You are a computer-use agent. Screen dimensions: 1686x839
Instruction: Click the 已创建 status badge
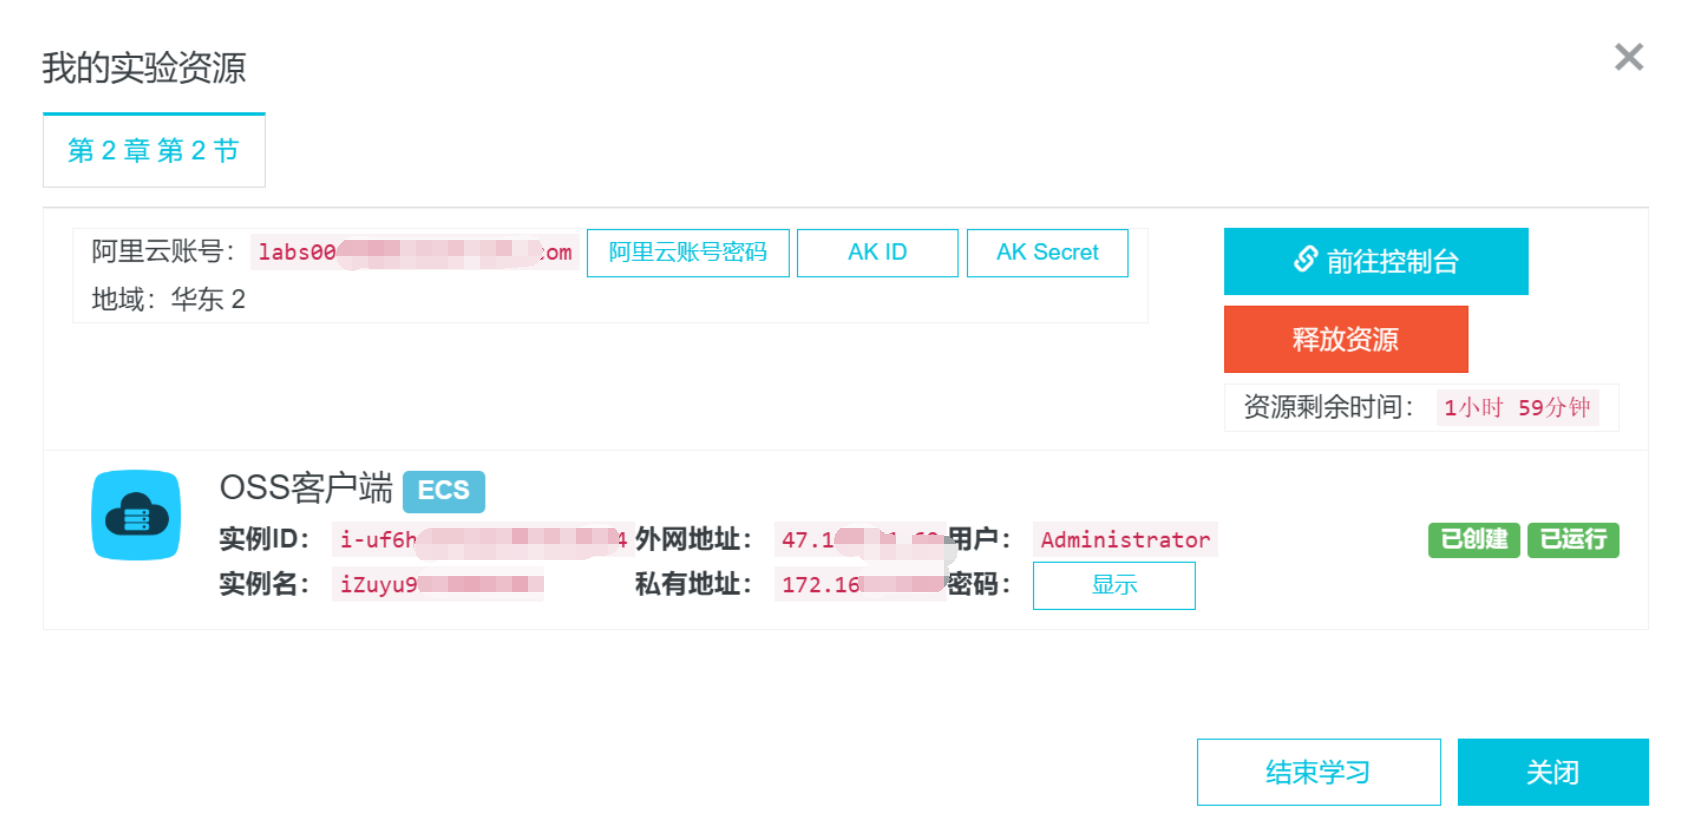(1474, 540)
